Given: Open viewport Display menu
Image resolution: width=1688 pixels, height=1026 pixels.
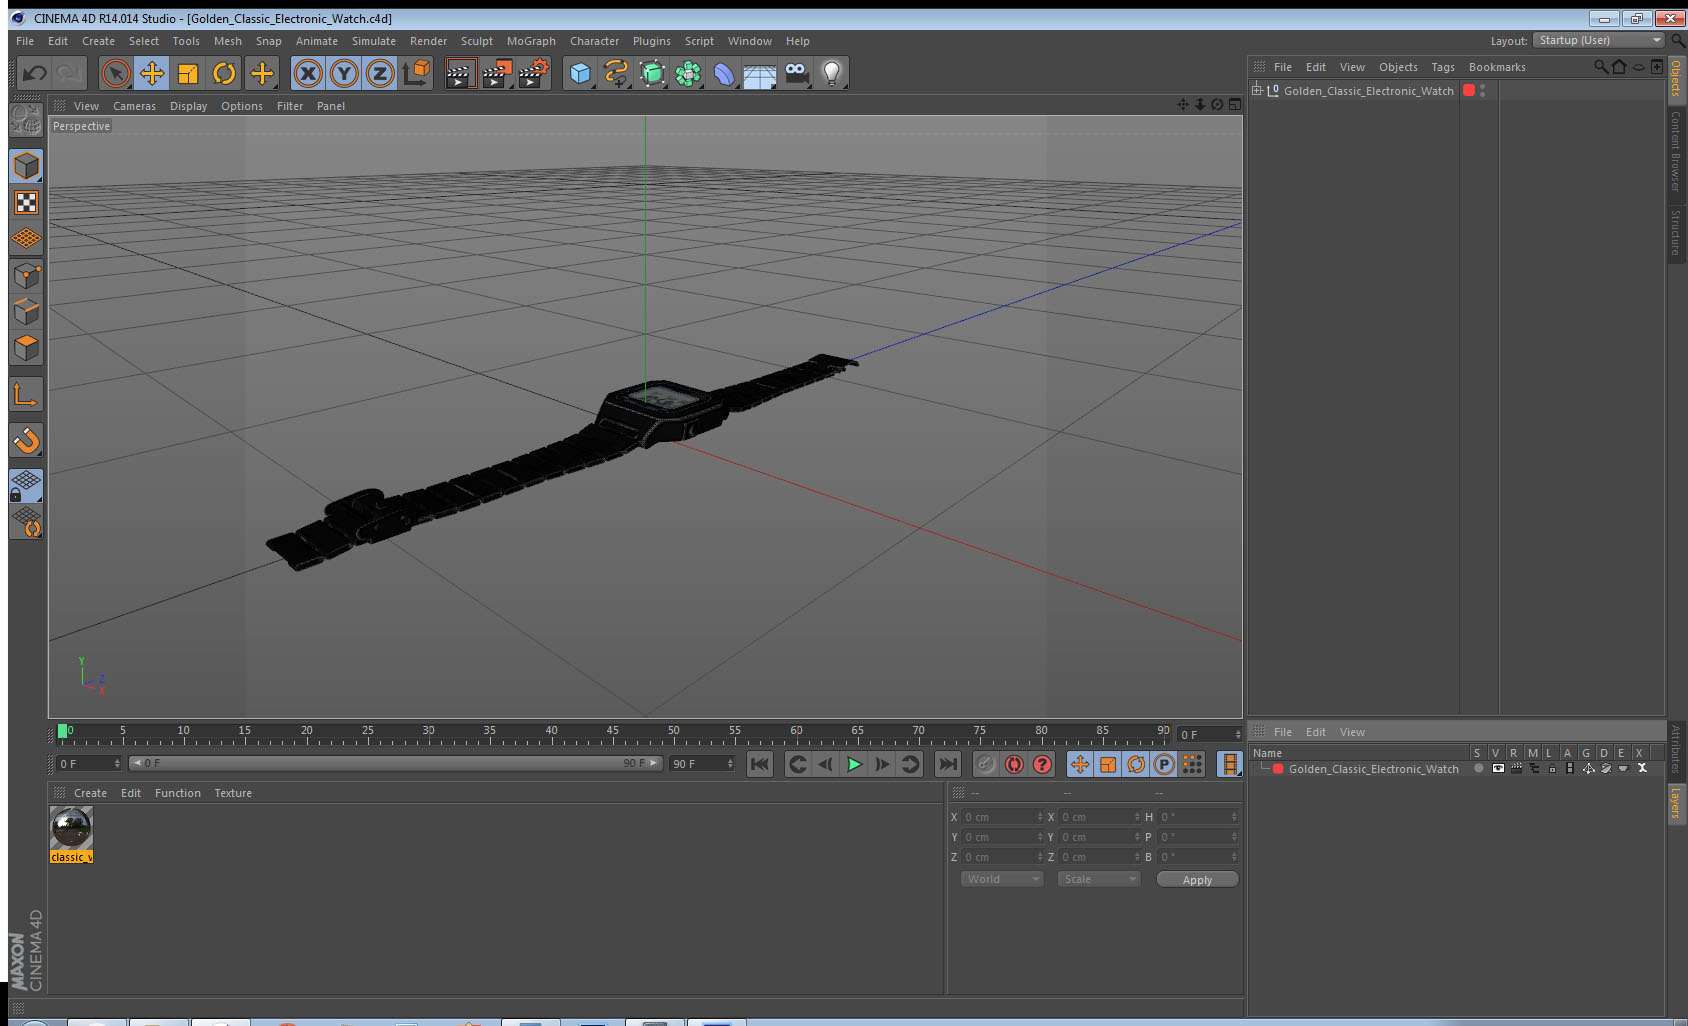Looking at the screenshot, I should pos(188,106).
